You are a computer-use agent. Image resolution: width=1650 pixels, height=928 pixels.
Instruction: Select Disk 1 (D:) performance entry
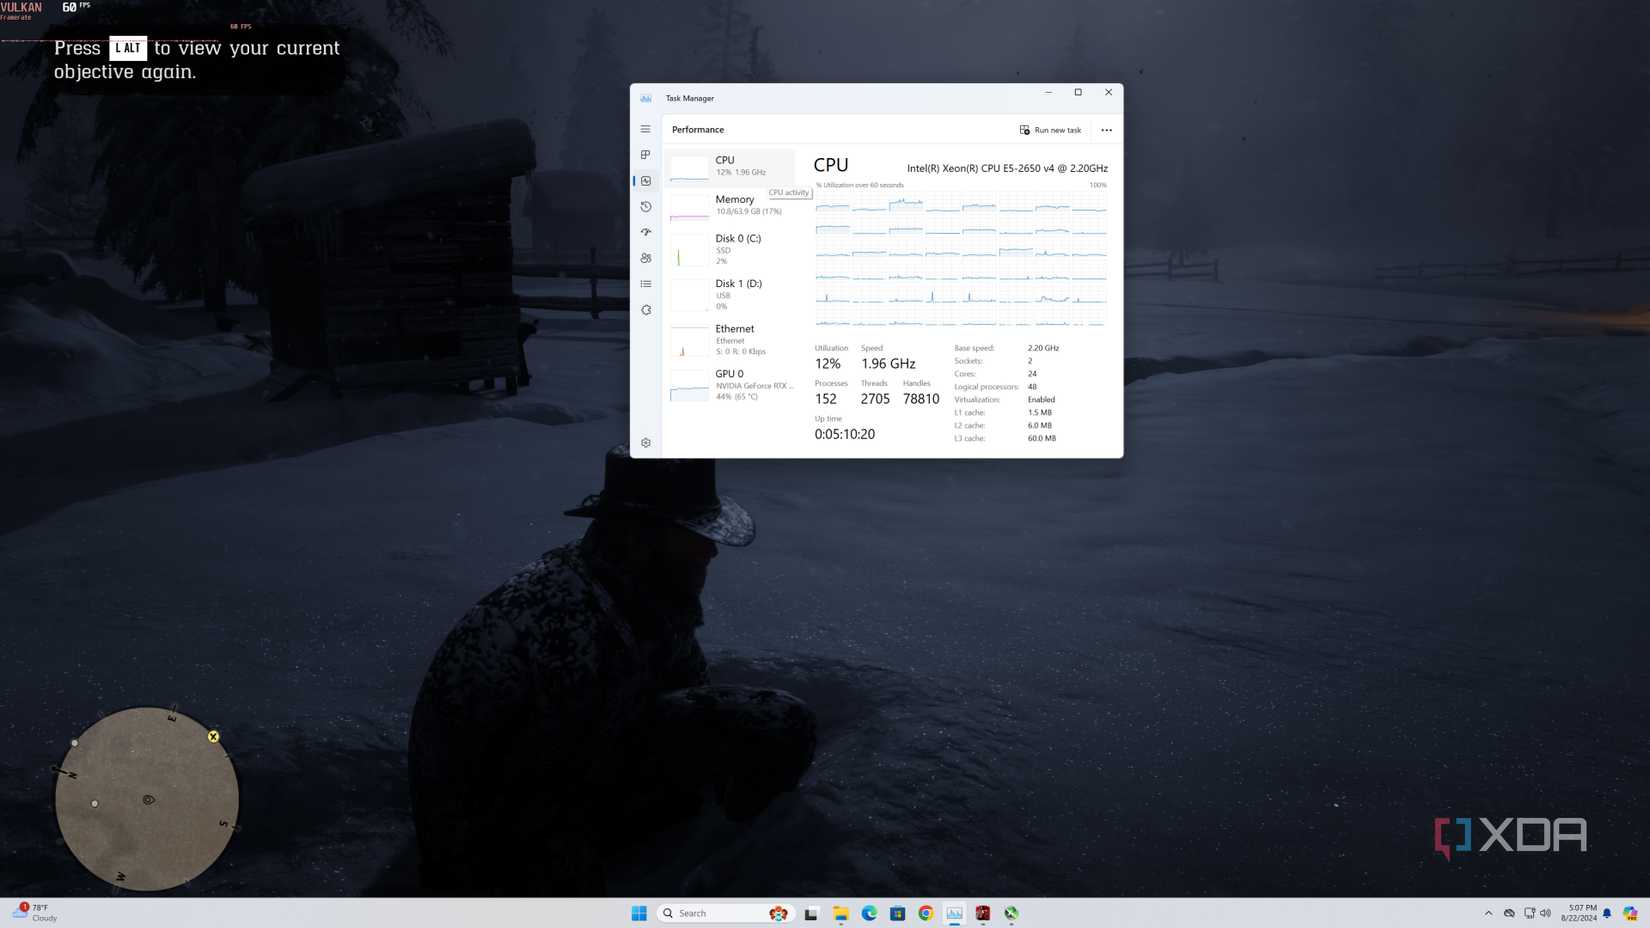732,294
